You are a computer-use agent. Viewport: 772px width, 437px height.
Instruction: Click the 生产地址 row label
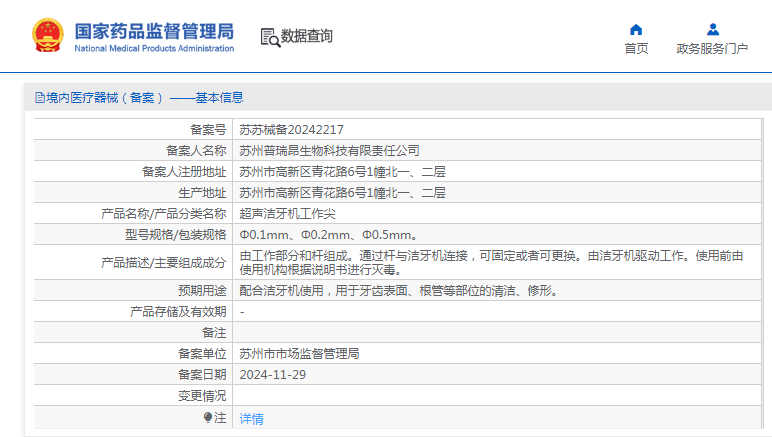tap(202, 193)
